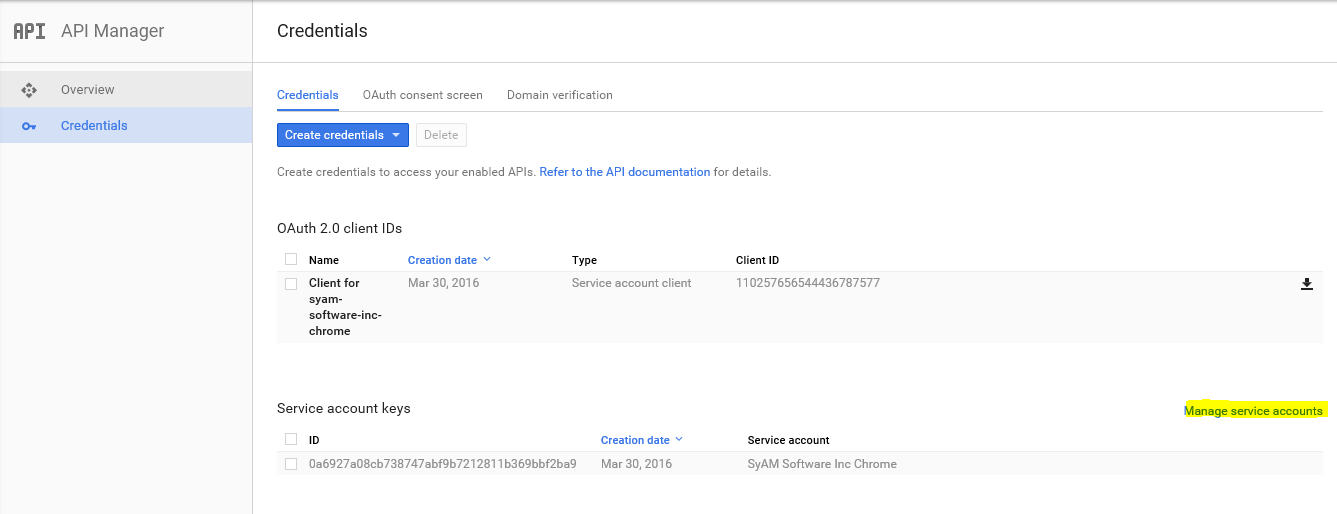Click the Credentials key icon in sidebar
This screenshot has width=1337, height=514.
click(29, 126)
